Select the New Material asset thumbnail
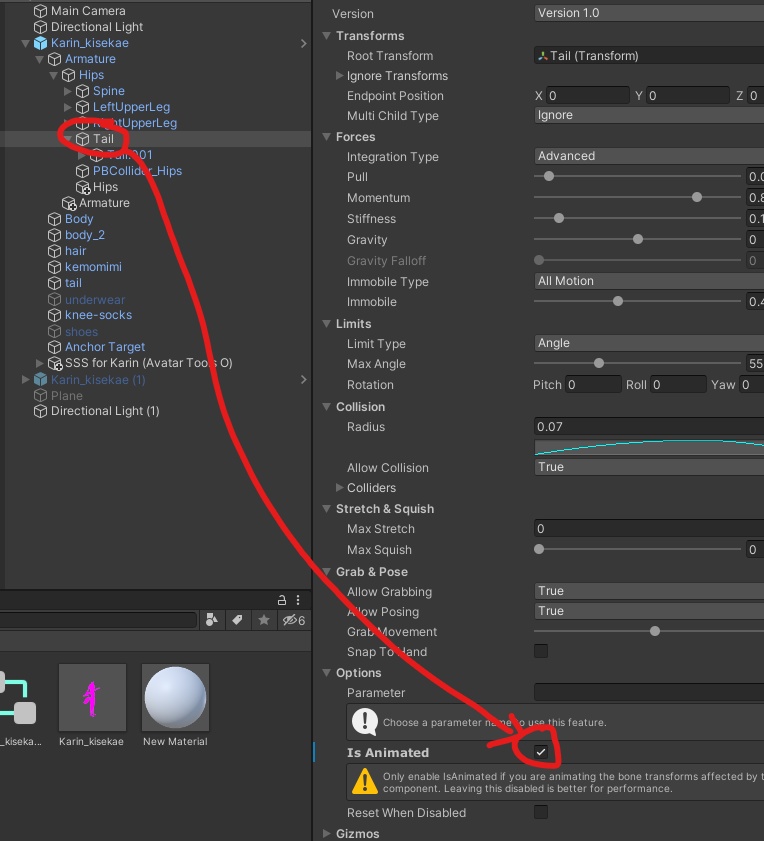 pyautogui.click(x=175, y=697)
